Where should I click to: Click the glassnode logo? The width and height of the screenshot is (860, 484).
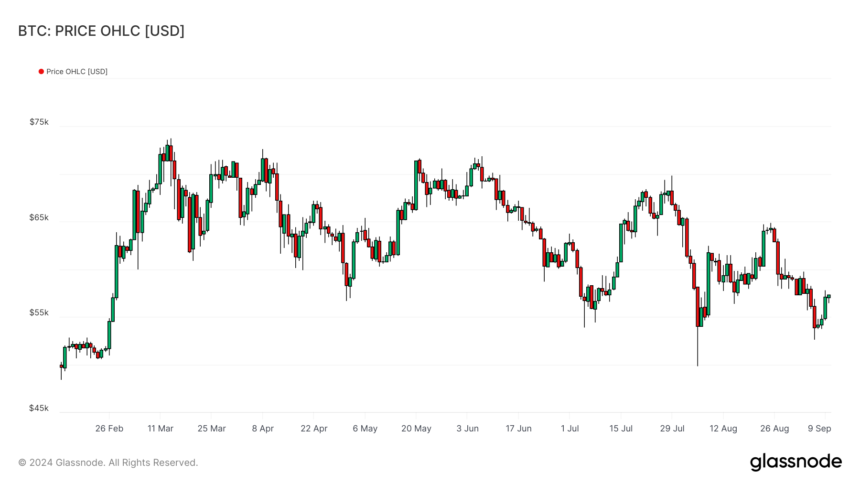pyautogui.click(x=795, y=462)
